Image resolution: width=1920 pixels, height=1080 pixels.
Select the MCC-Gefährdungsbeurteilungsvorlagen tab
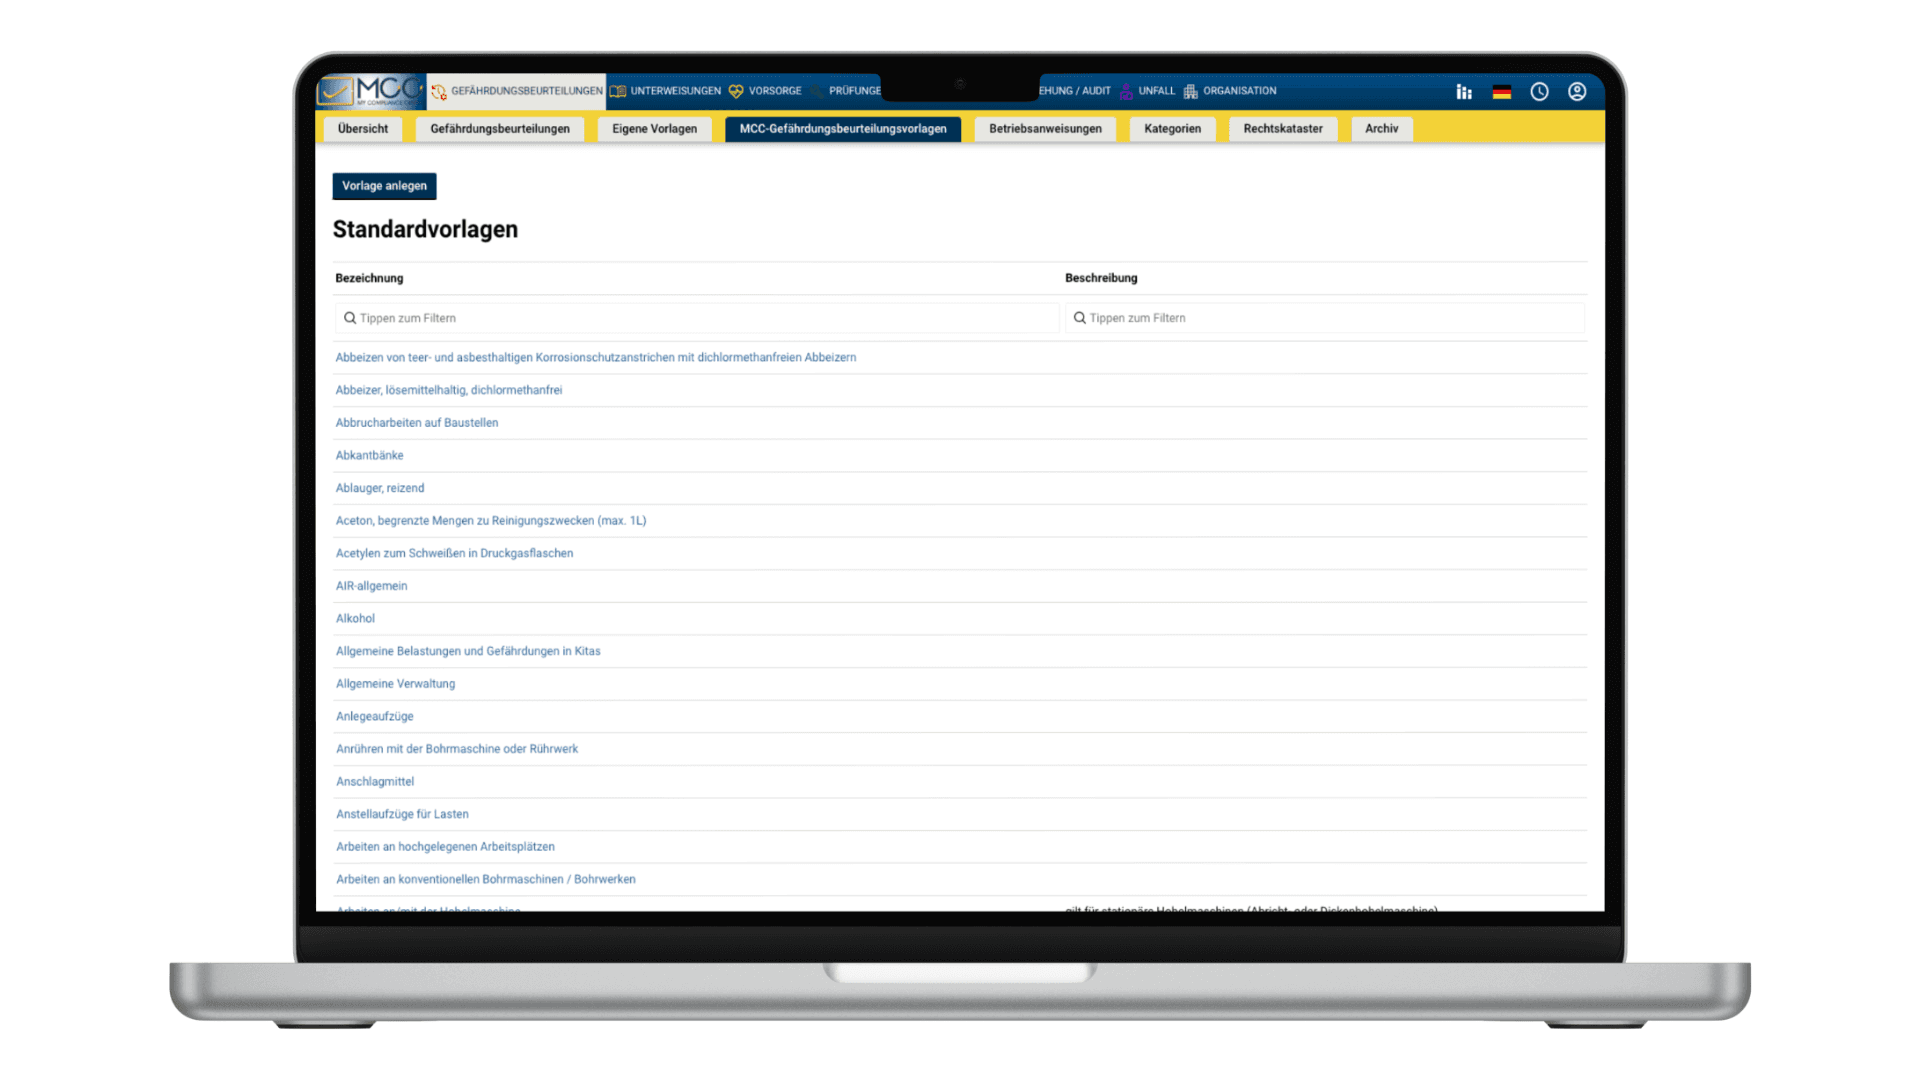point(843,129)
